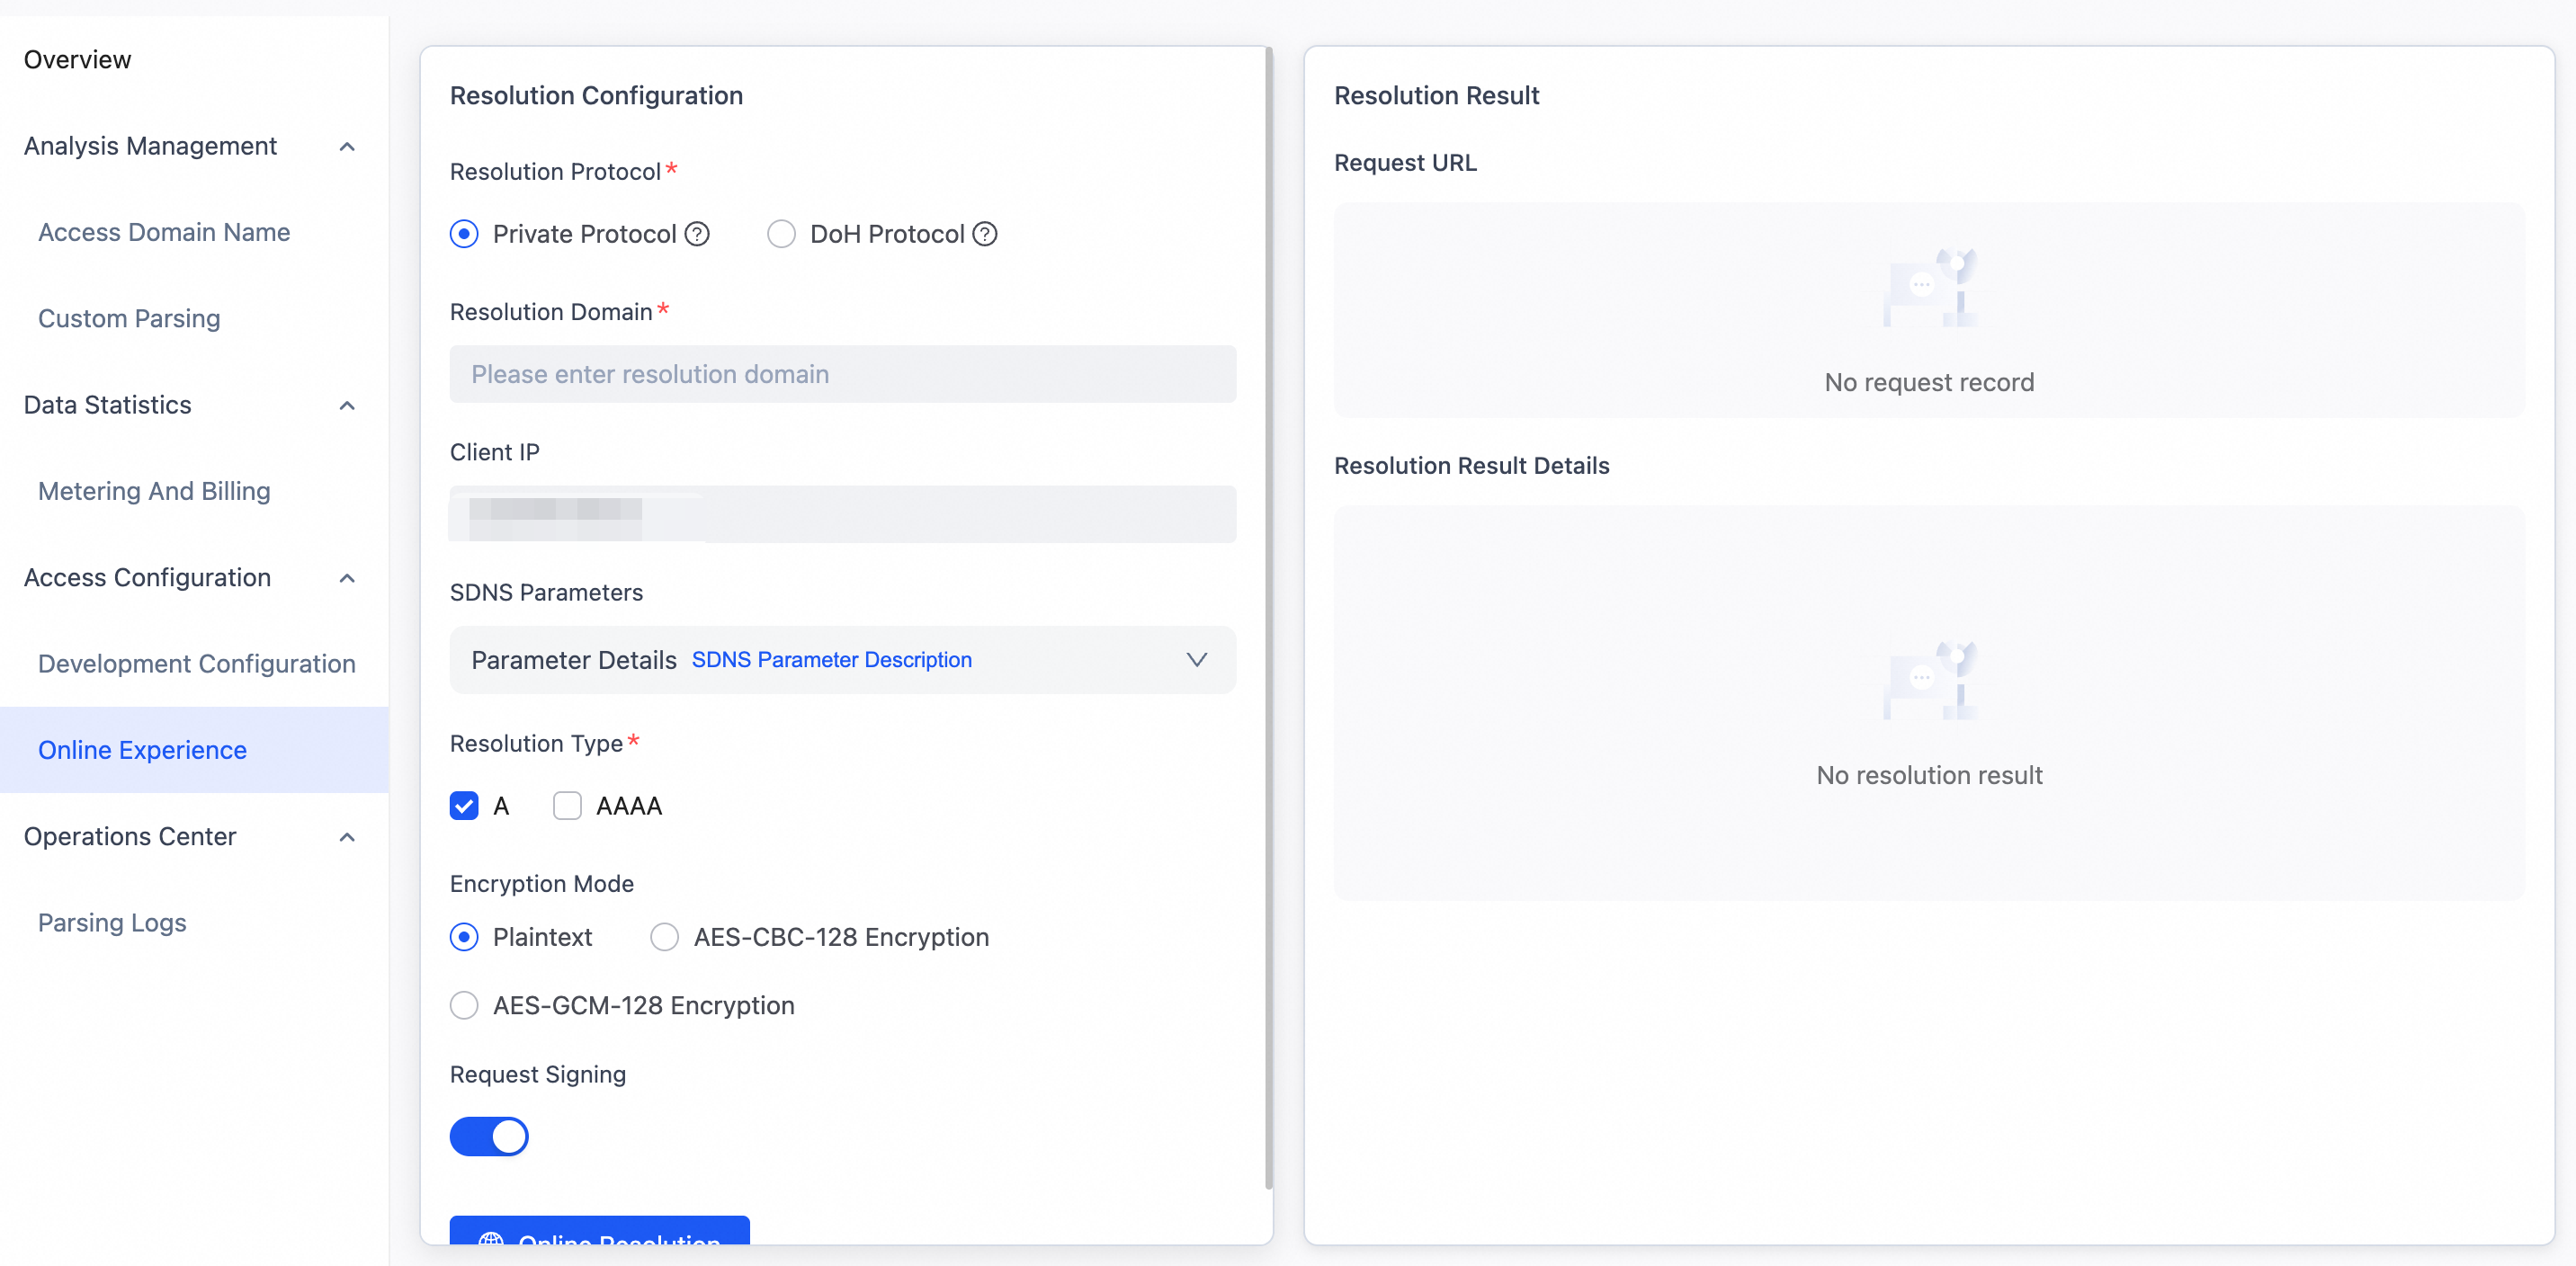2576x1266 pixels.
Task: Click the No resolution result placeholder illustration
Action: tap(1929, 681)
